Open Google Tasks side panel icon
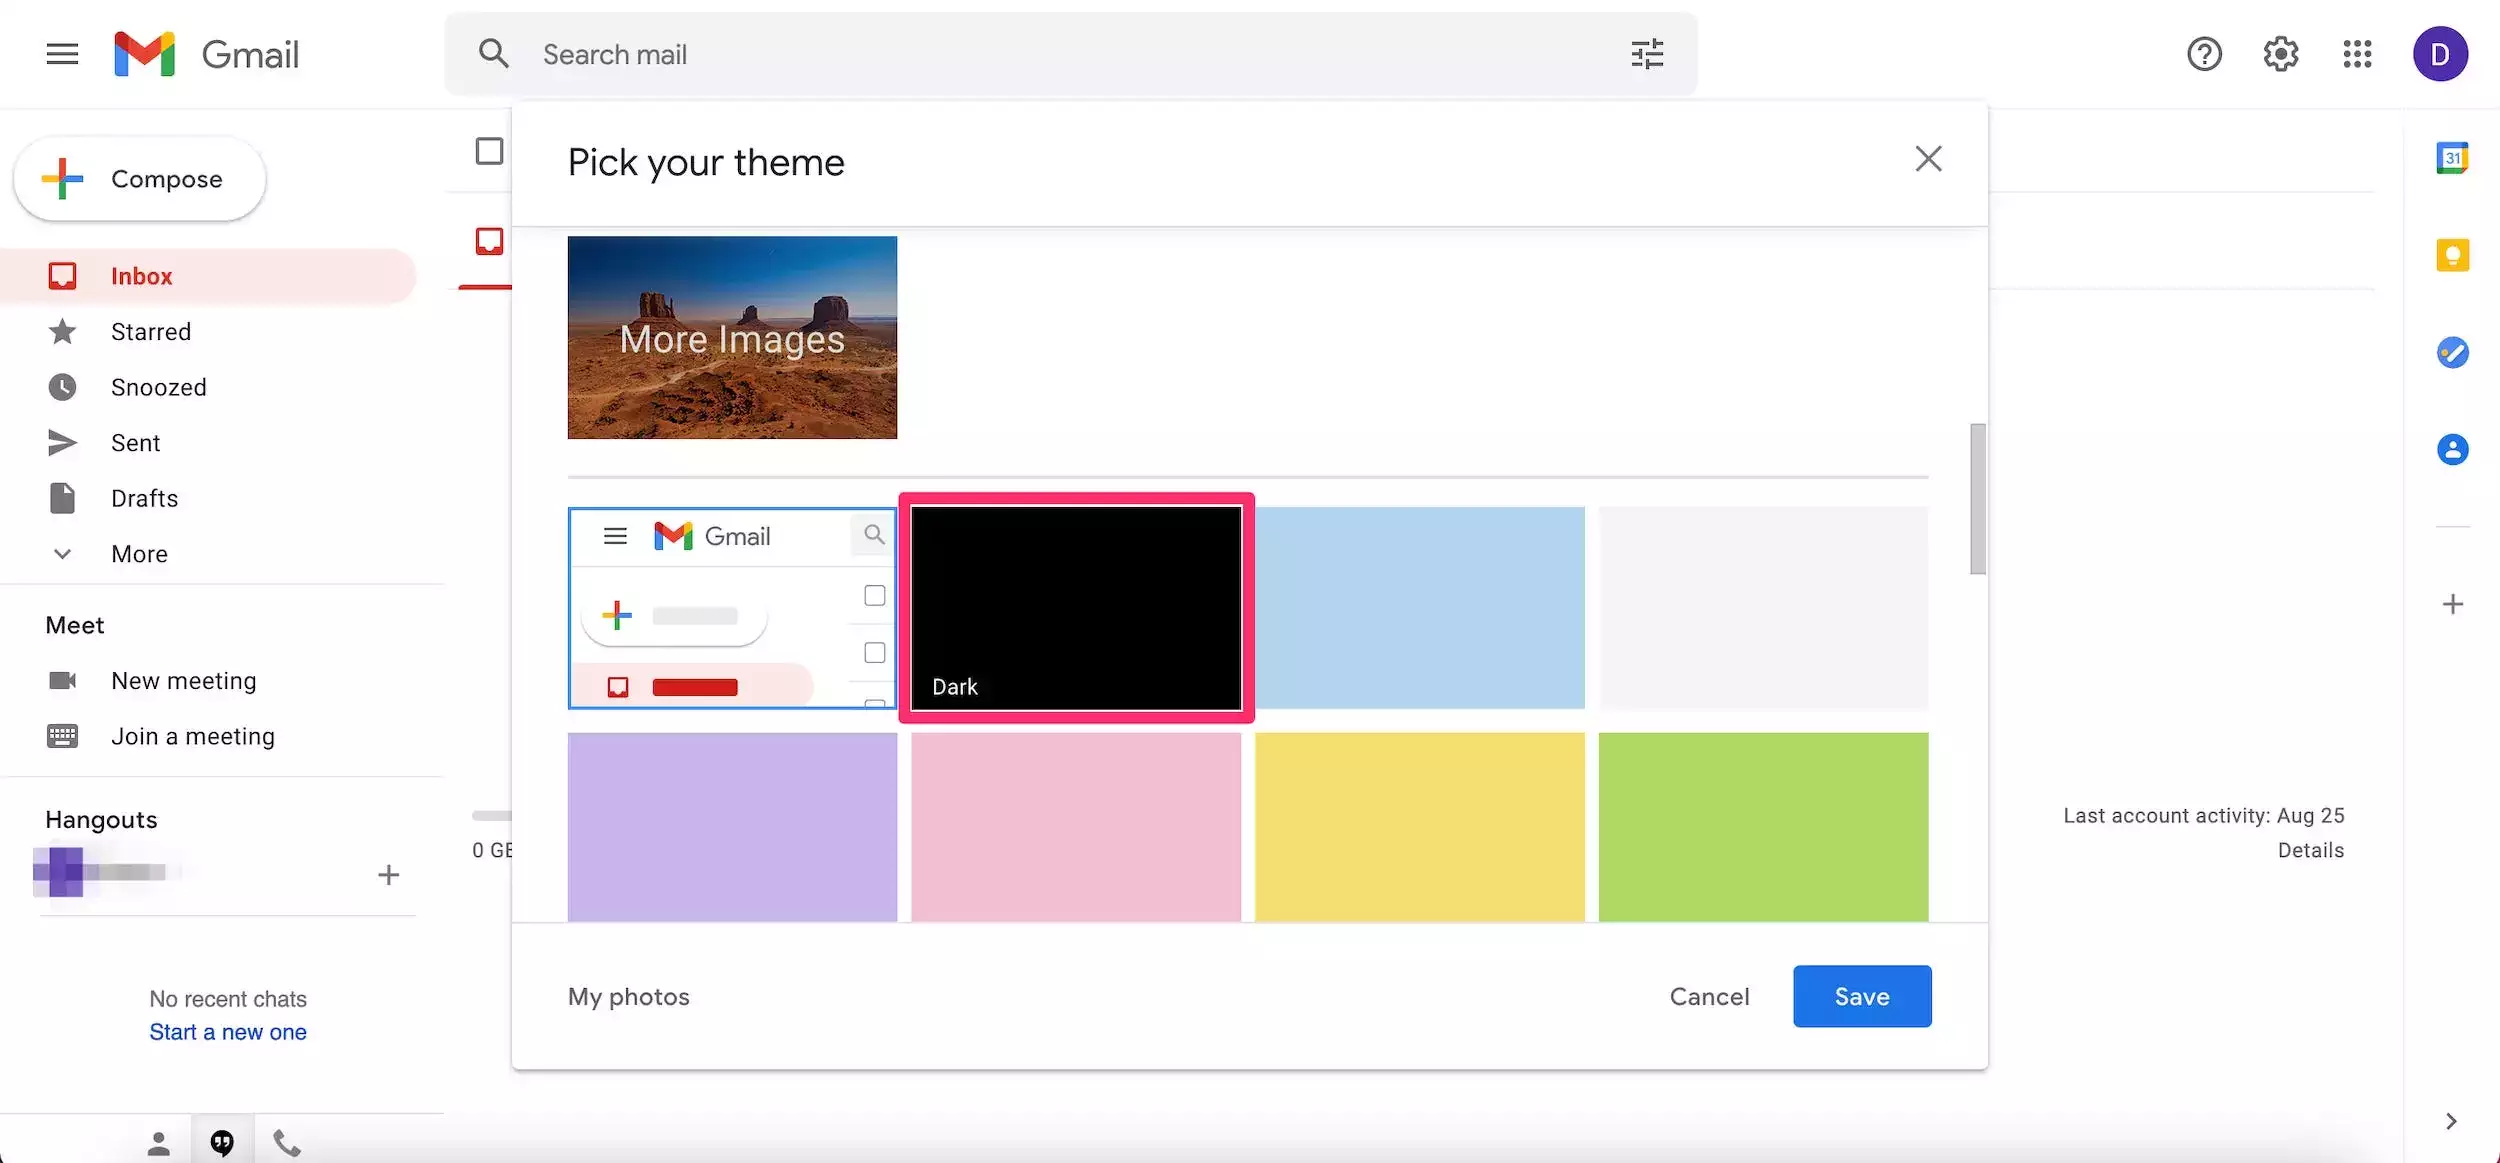This screenshot has width=2500, height=1163. coord(2451,352)
